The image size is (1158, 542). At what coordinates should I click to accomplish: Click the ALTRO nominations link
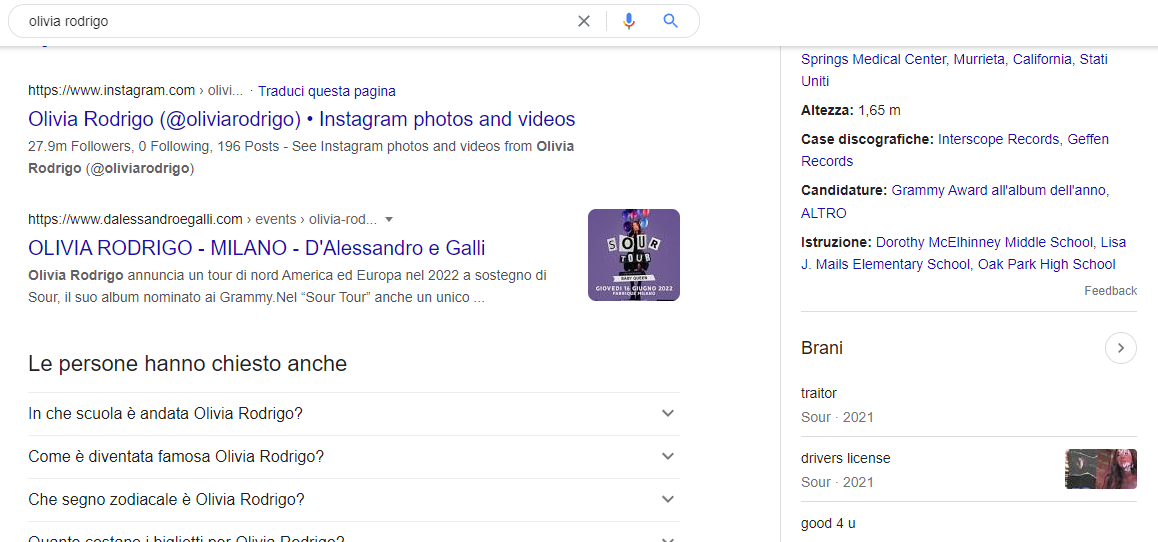tap(823, 213)
